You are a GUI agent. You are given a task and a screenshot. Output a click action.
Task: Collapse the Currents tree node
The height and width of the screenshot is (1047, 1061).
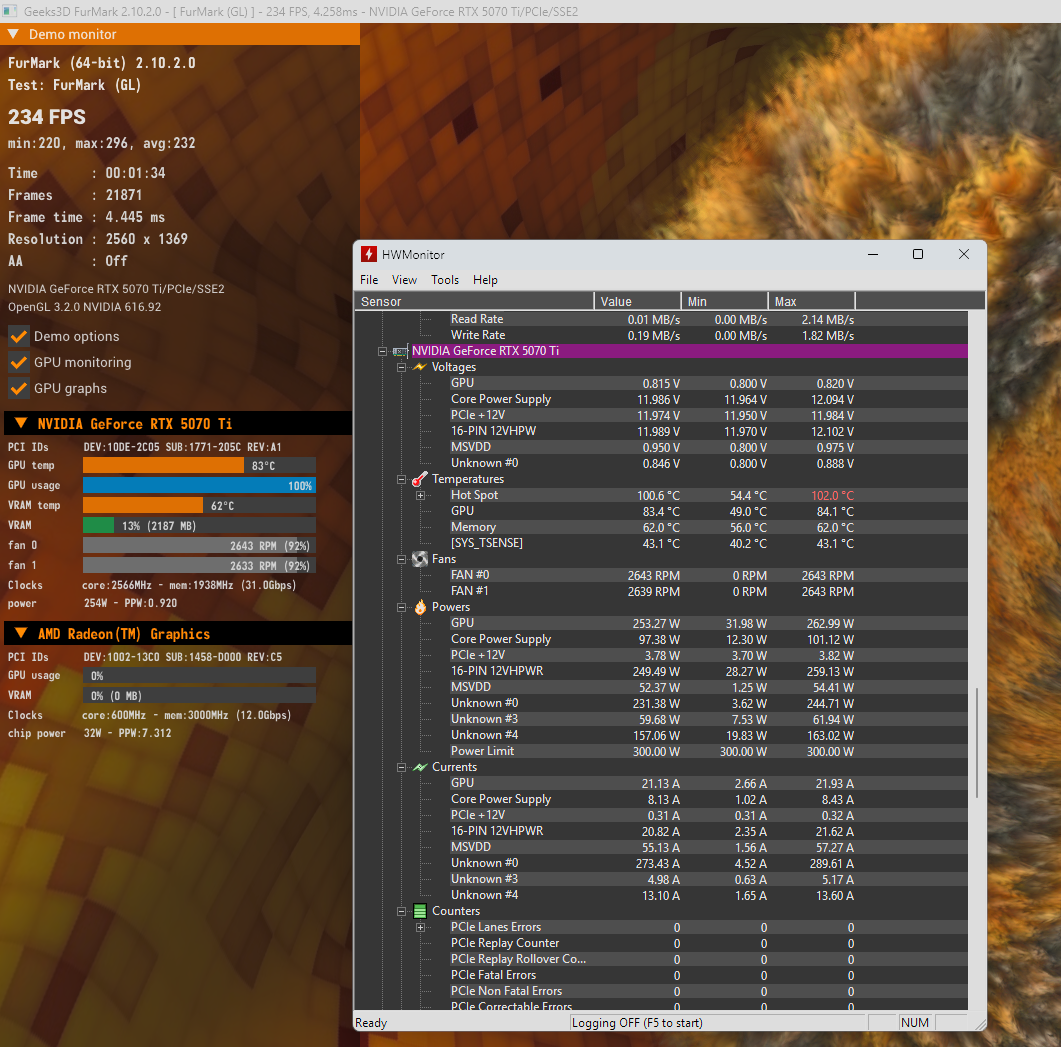[x=401, y=767]
